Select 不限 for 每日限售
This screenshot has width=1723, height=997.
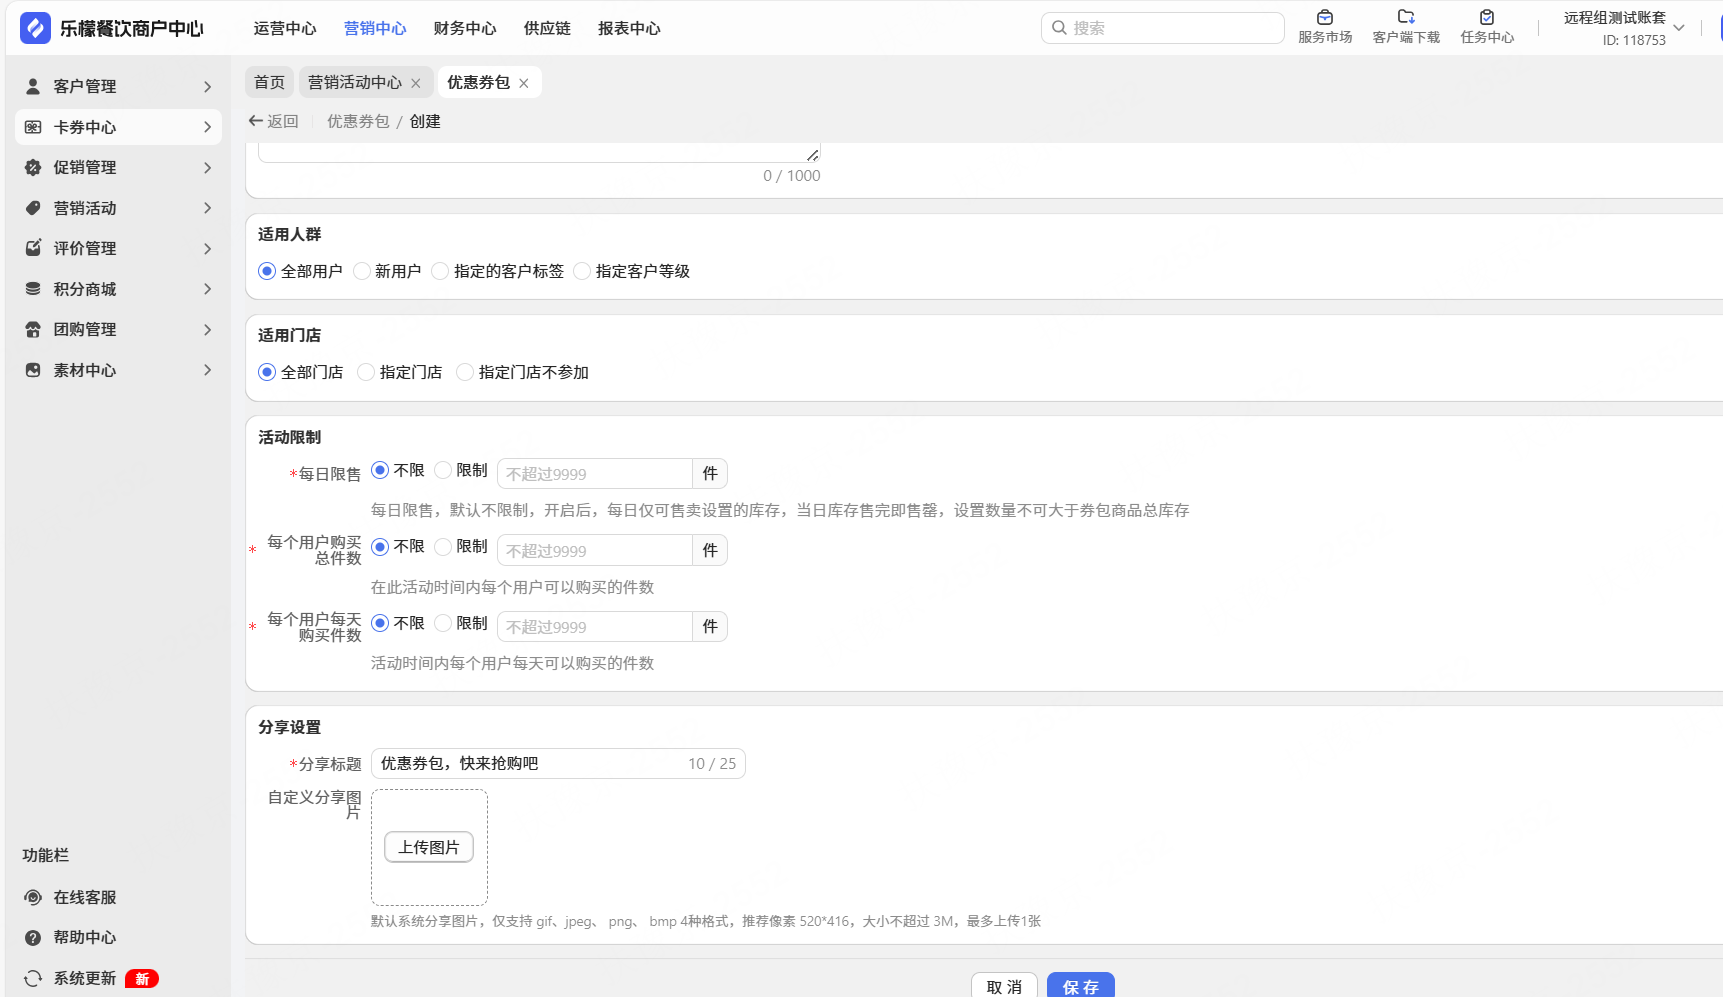[x=380, y=470]
